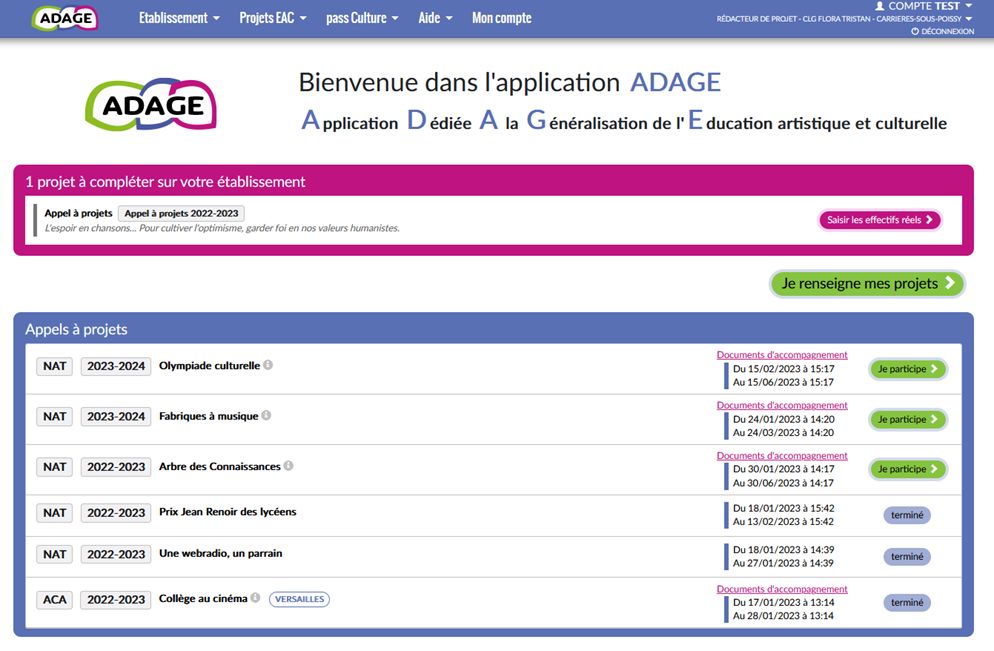Click info icon next to Arbre des Connaissances
The width and height of the screenshot is (994, 651).
pyautogui.click(x=288, y=466)
